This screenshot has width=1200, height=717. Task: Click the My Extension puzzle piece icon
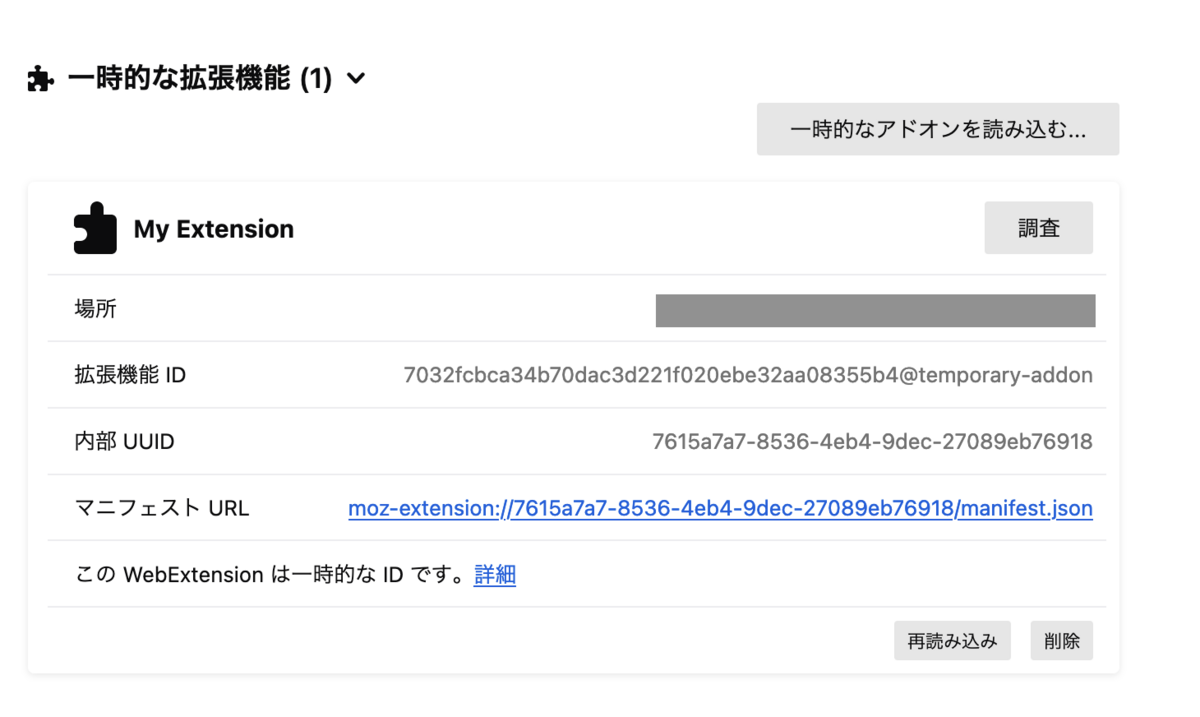95,228
